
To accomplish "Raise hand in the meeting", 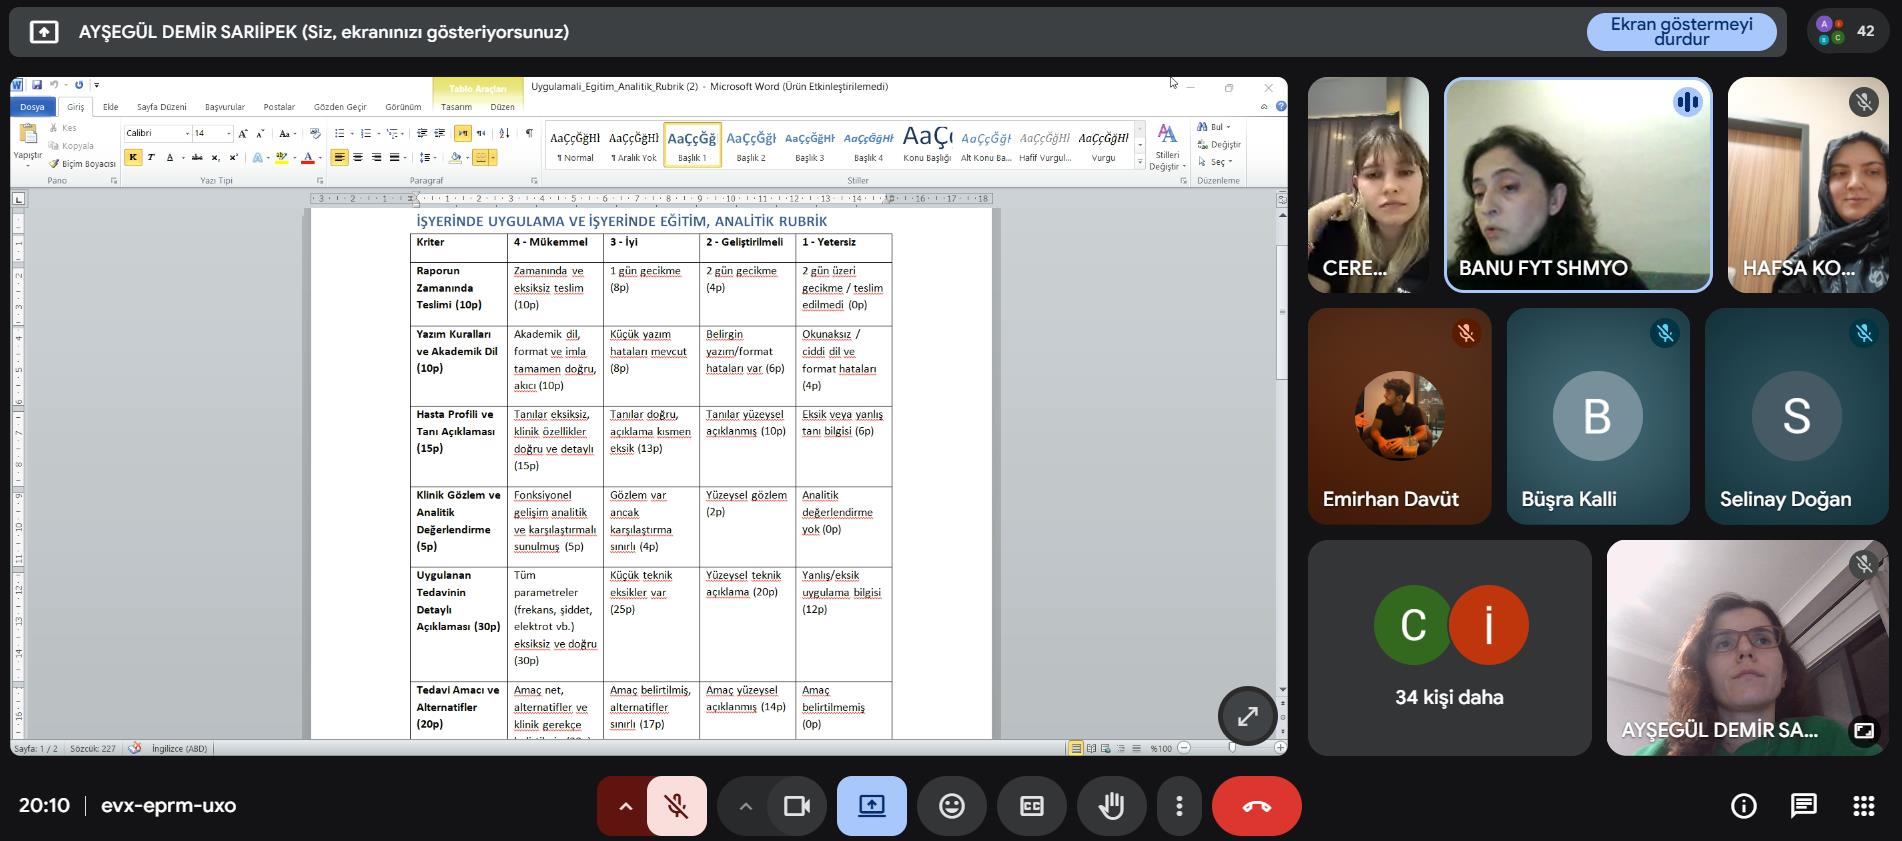I will pos(1111,806).
